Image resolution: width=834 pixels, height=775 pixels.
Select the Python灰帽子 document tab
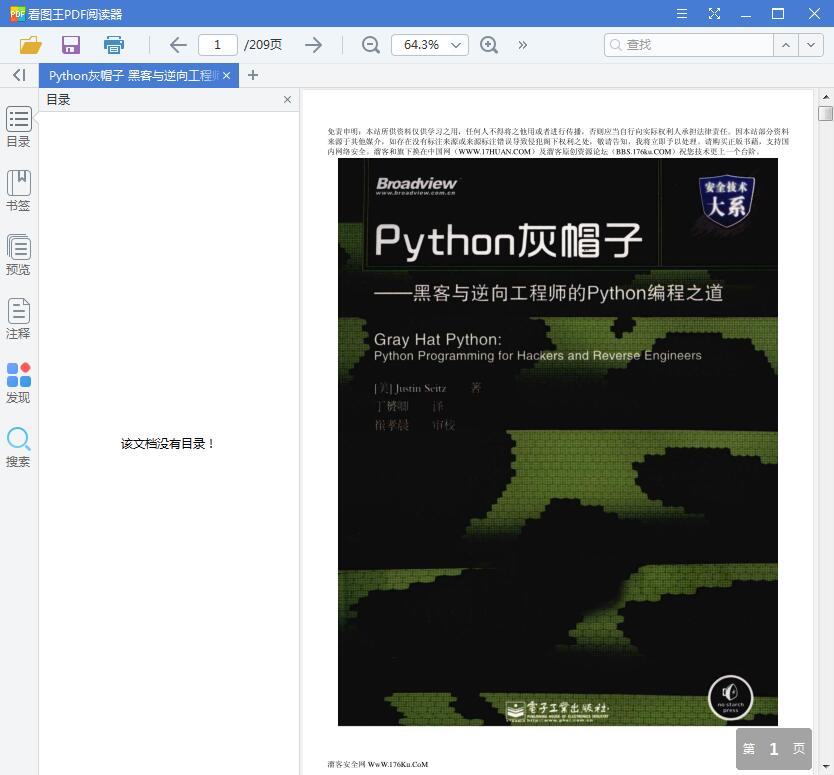click(134, 76)
